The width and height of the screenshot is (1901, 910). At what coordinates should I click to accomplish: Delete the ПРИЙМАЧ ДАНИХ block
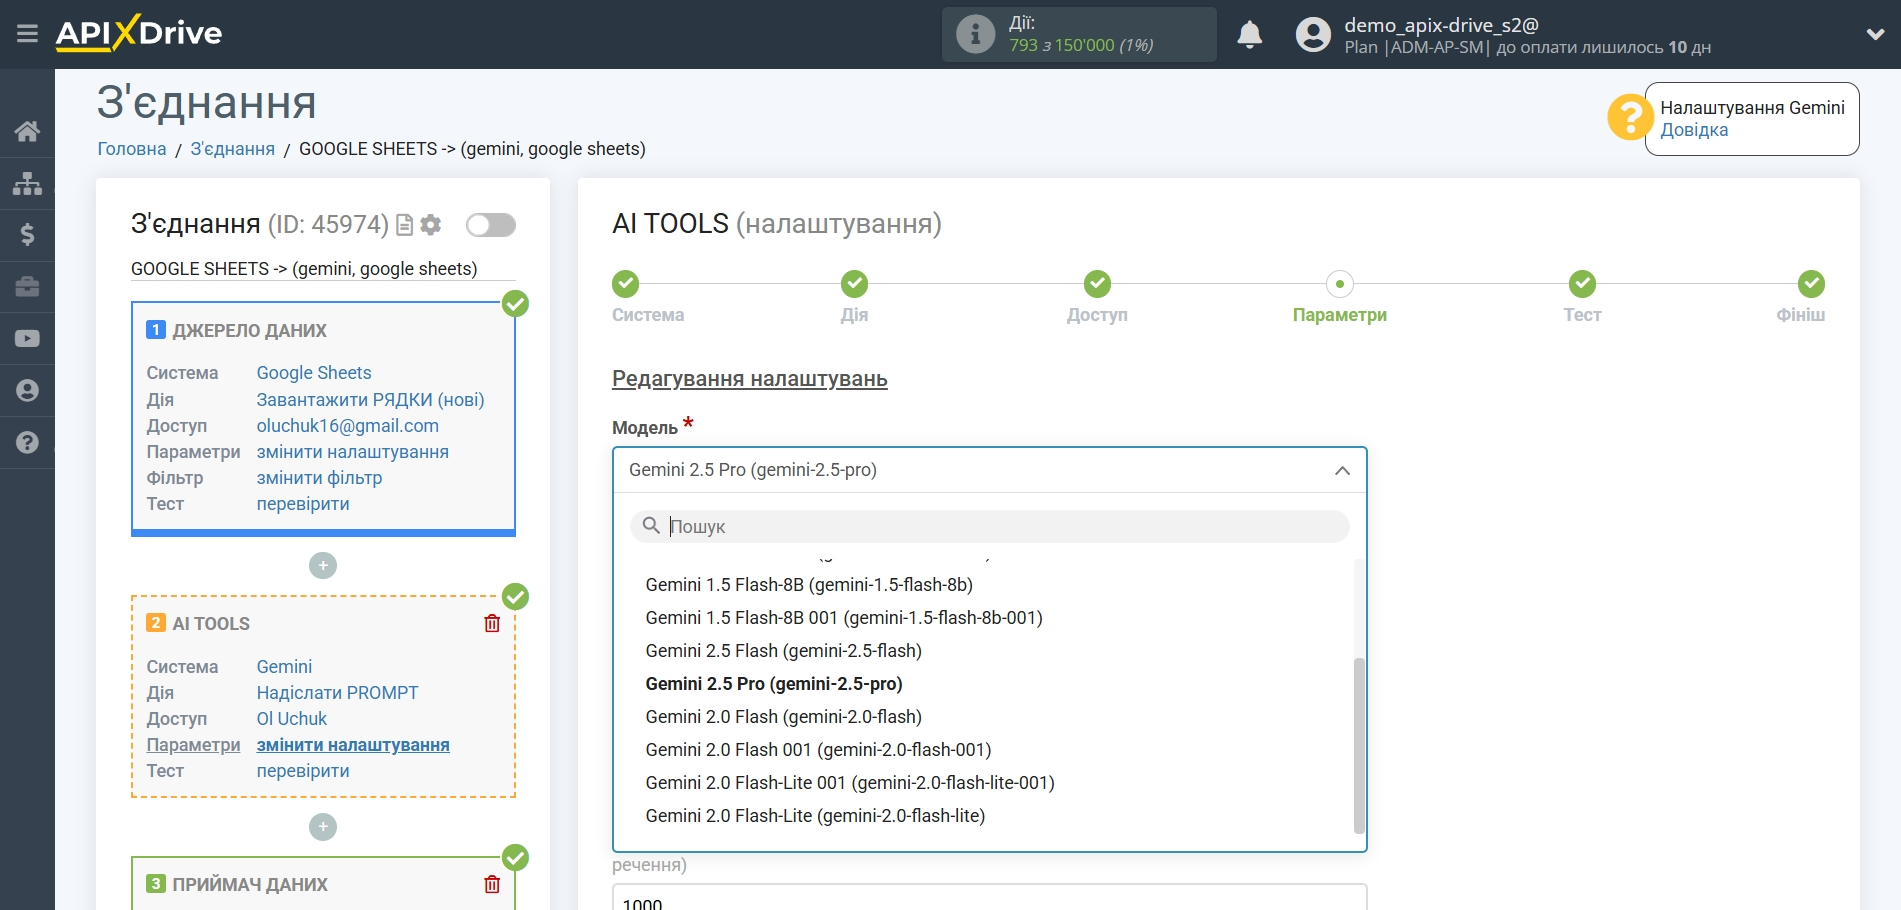click(x=492, y=885)
